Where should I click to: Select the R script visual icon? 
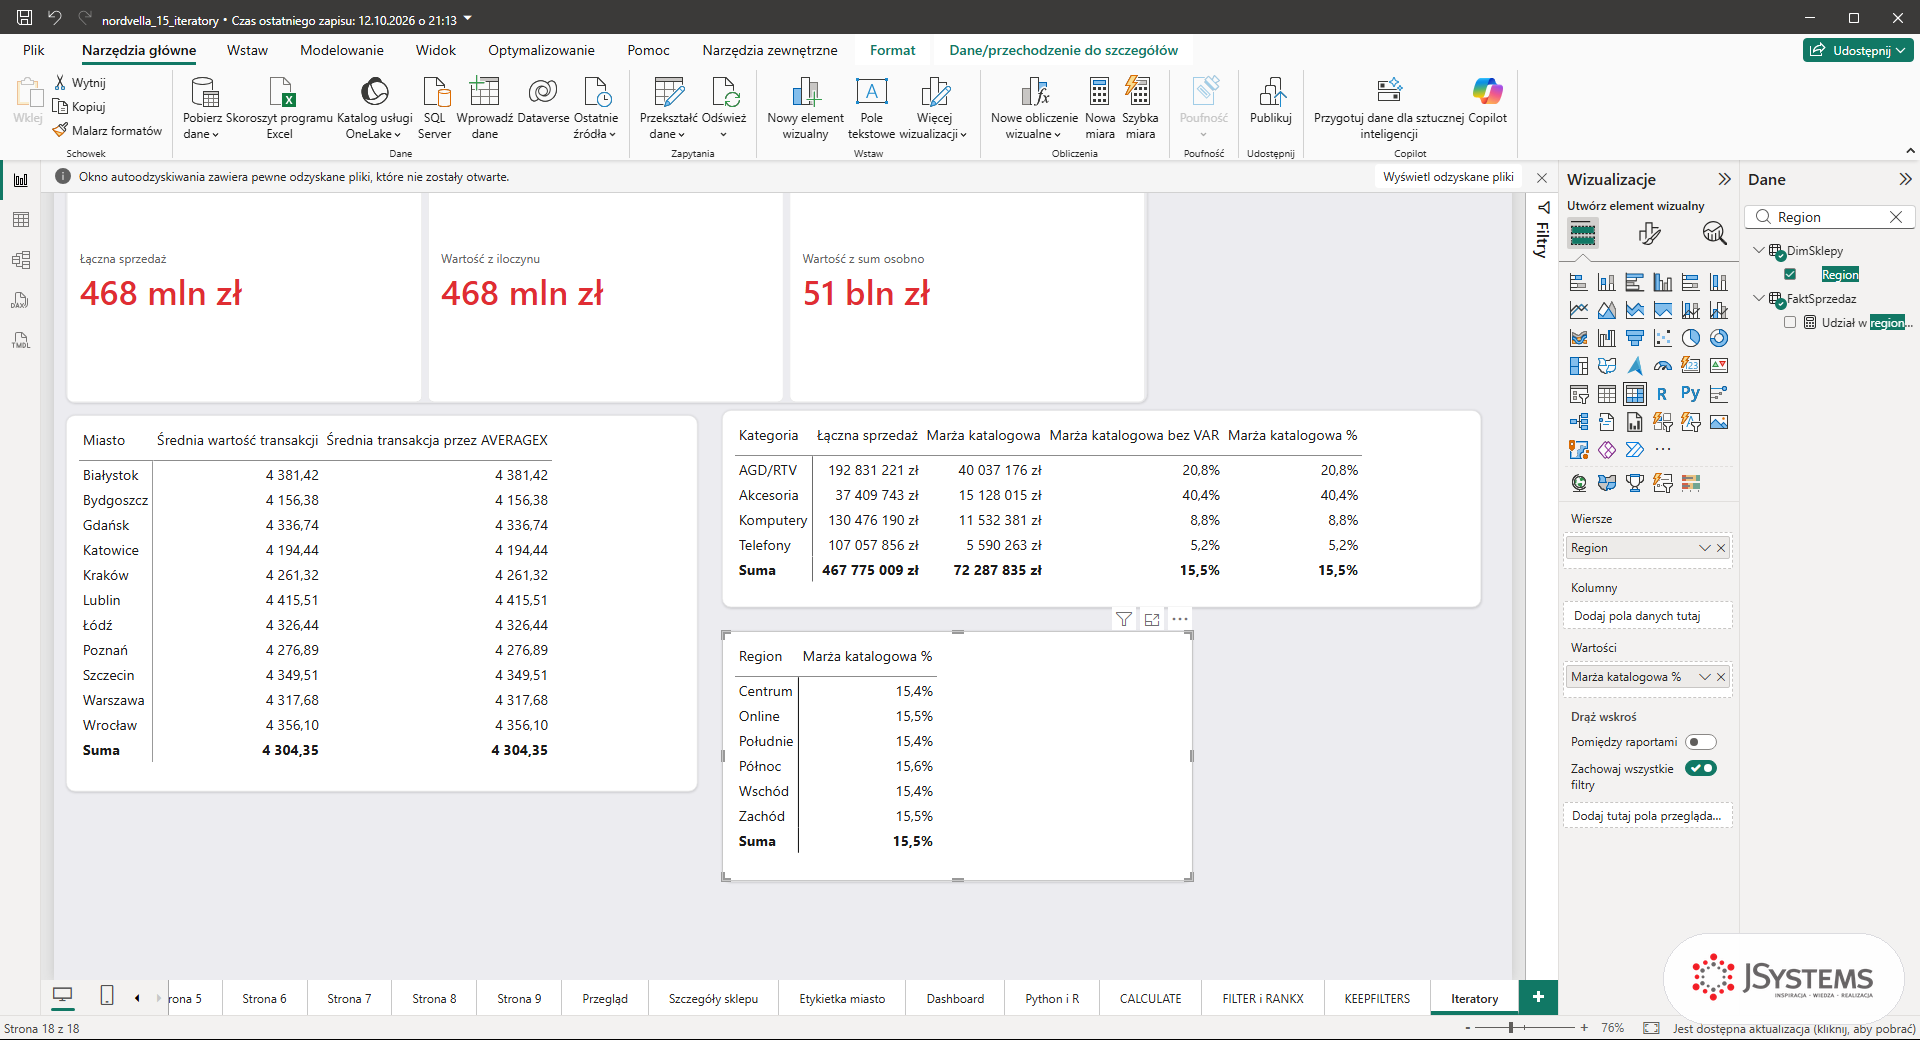pyautogui.click(x=1662, y=394)
